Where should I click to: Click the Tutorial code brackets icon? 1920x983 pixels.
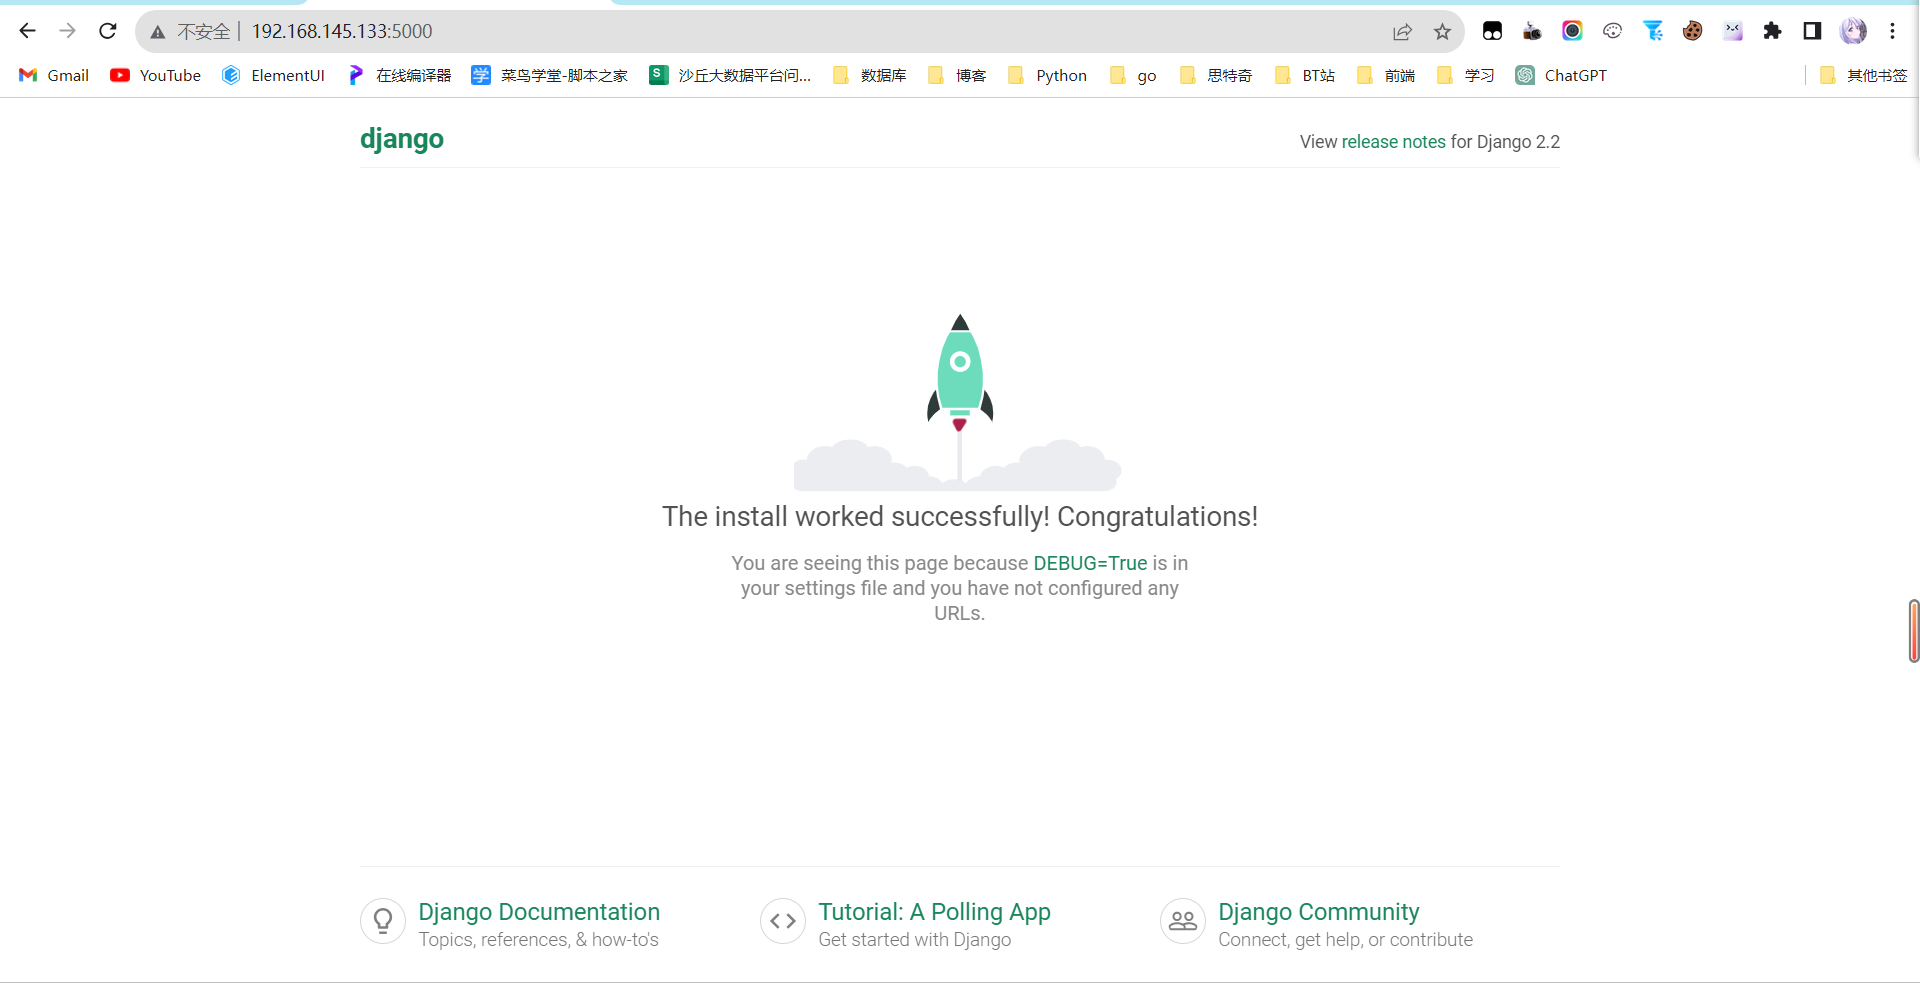pos(783,921)
